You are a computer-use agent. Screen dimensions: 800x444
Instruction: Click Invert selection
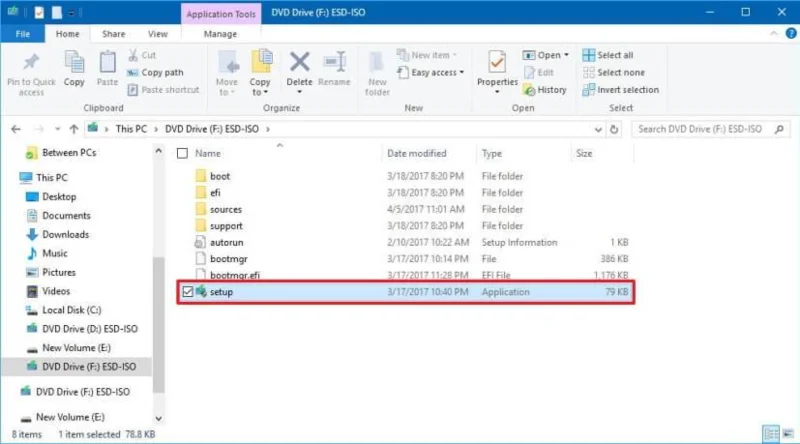point(621,90)
